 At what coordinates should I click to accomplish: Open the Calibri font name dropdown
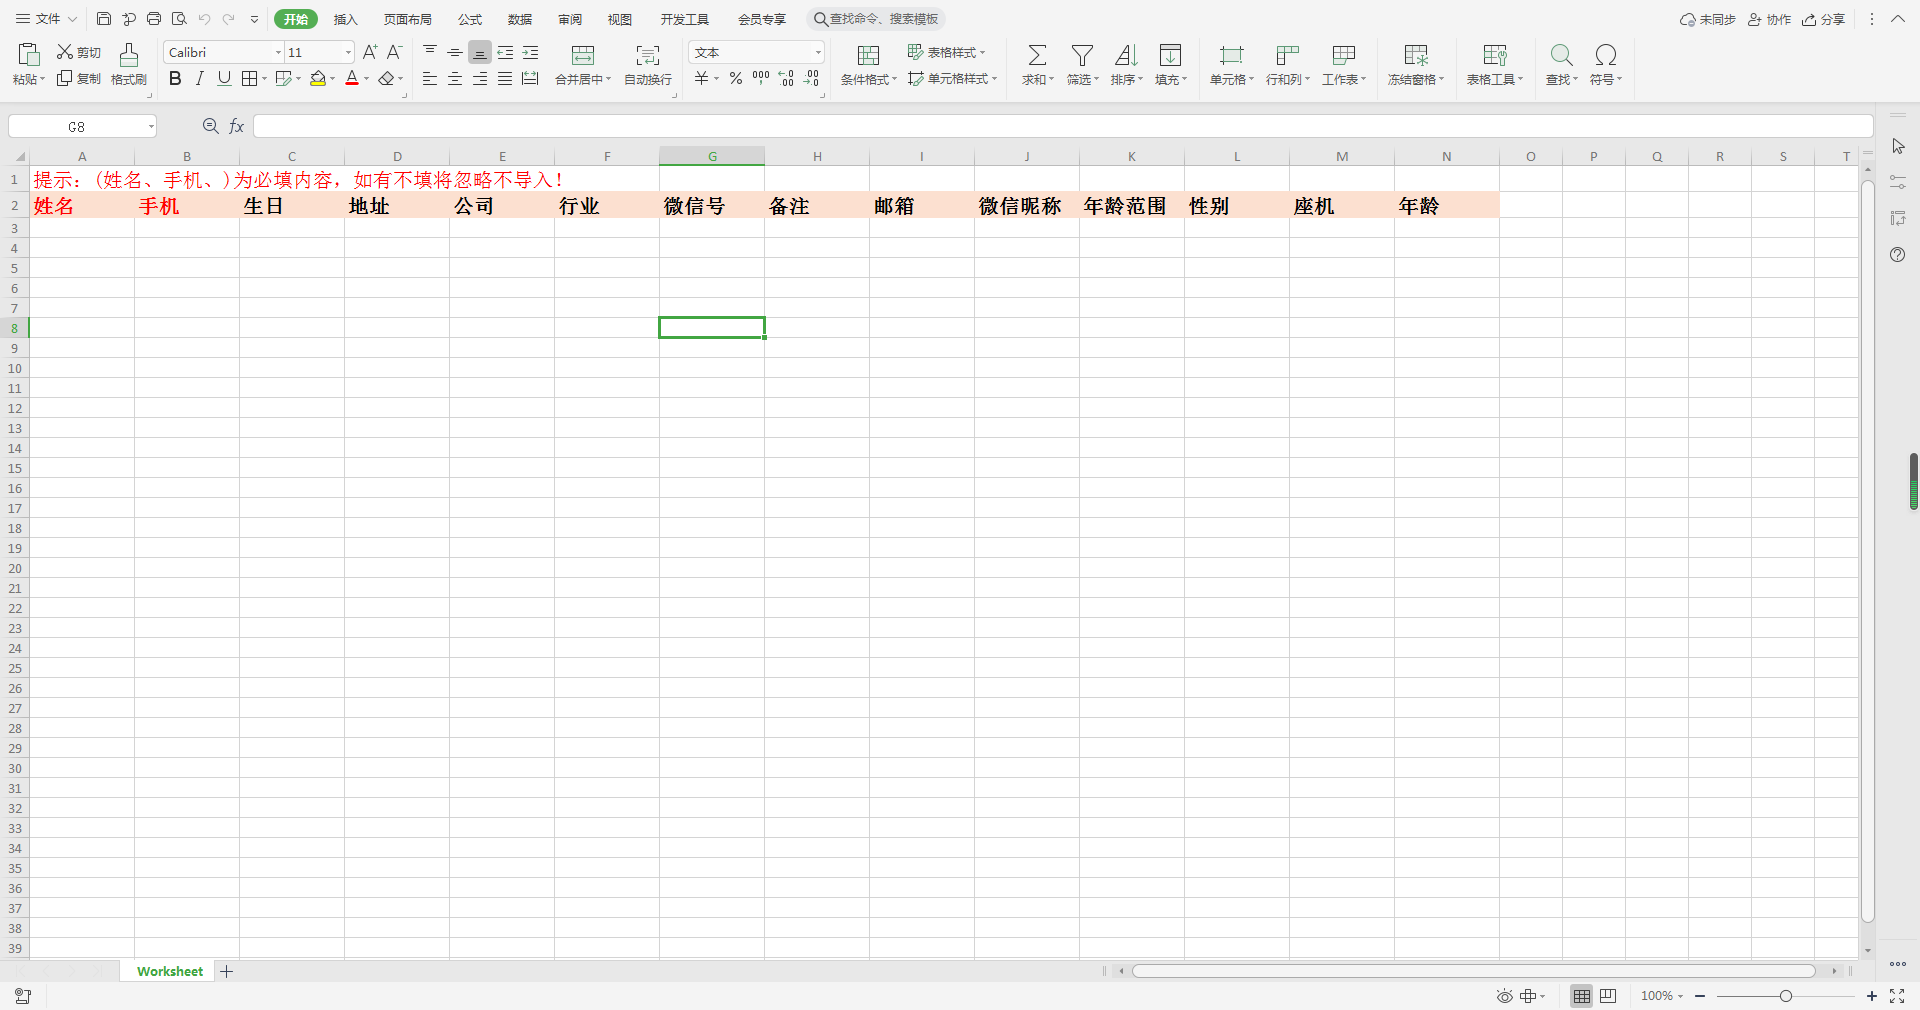point(278,52)
